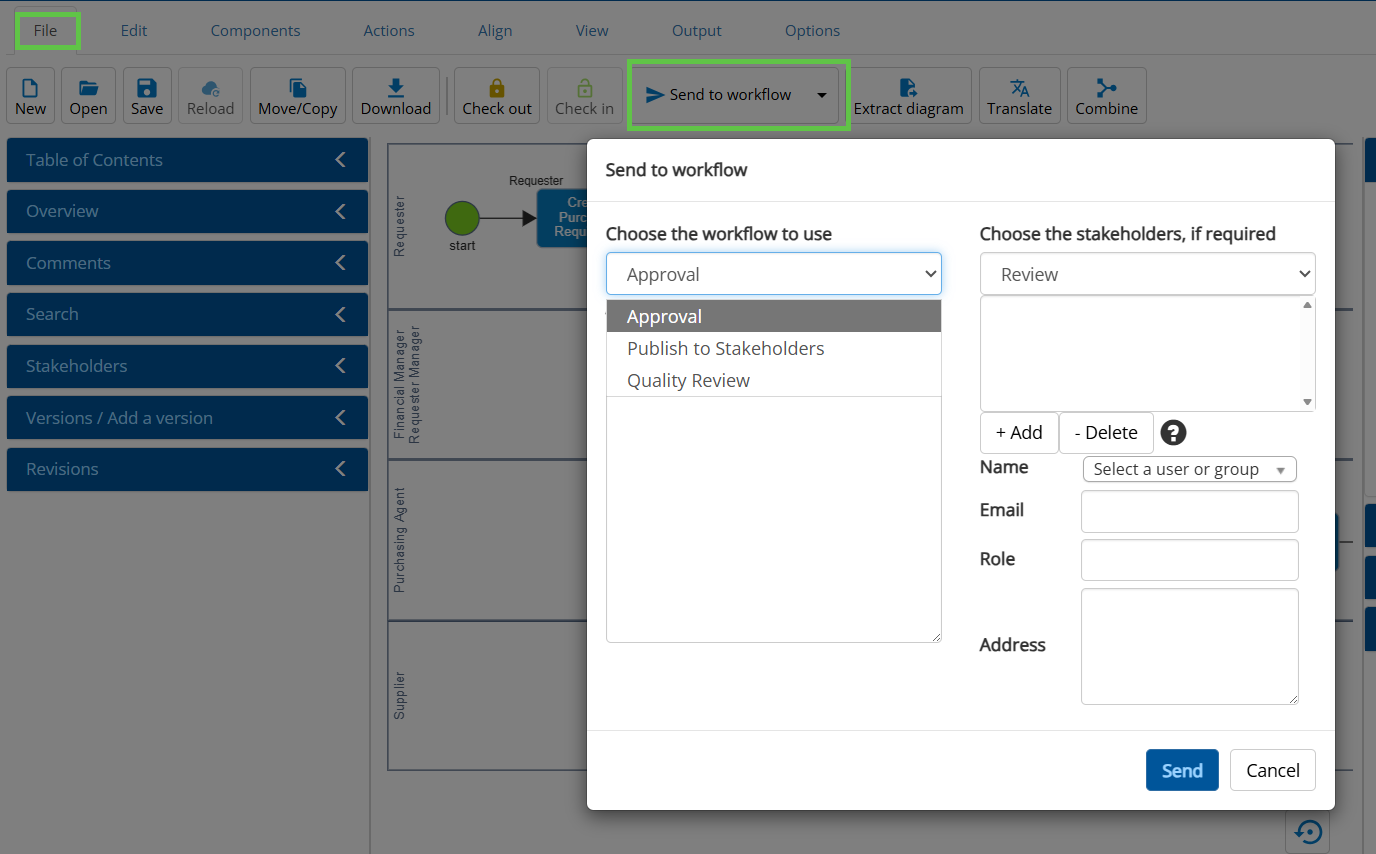This screenshot has height=854, width=1376.
Task: Click into the Email input field
Action: click(1189, 511)
